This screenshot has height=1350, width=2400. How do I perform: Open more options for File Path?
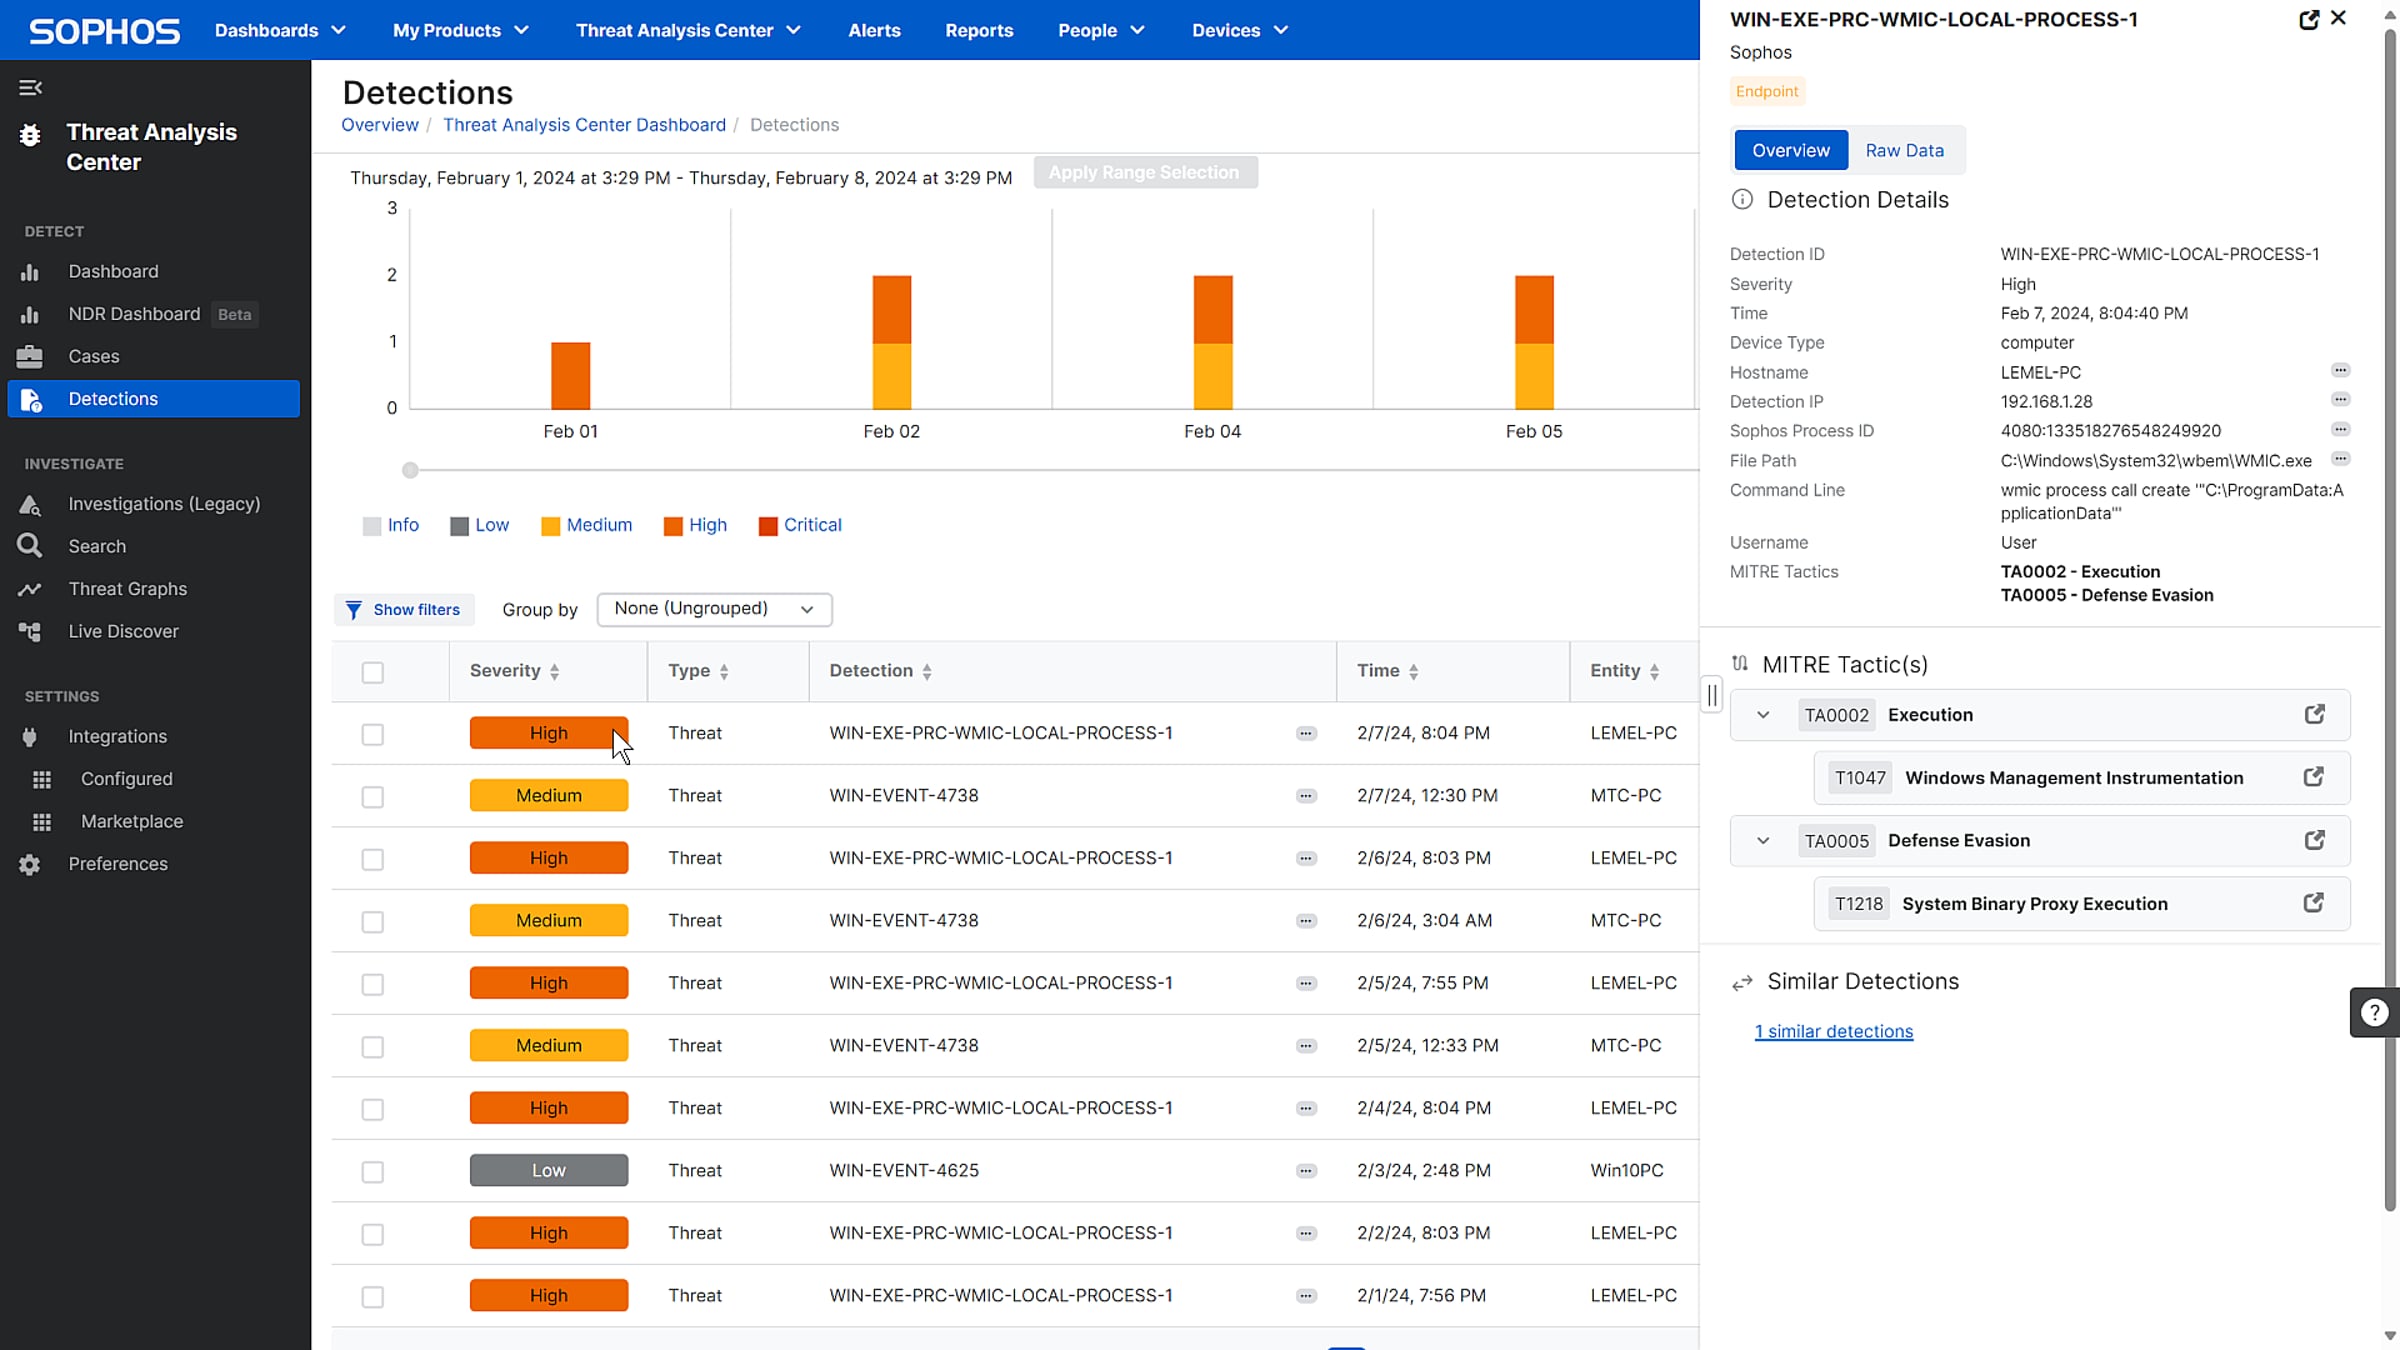2340,459
